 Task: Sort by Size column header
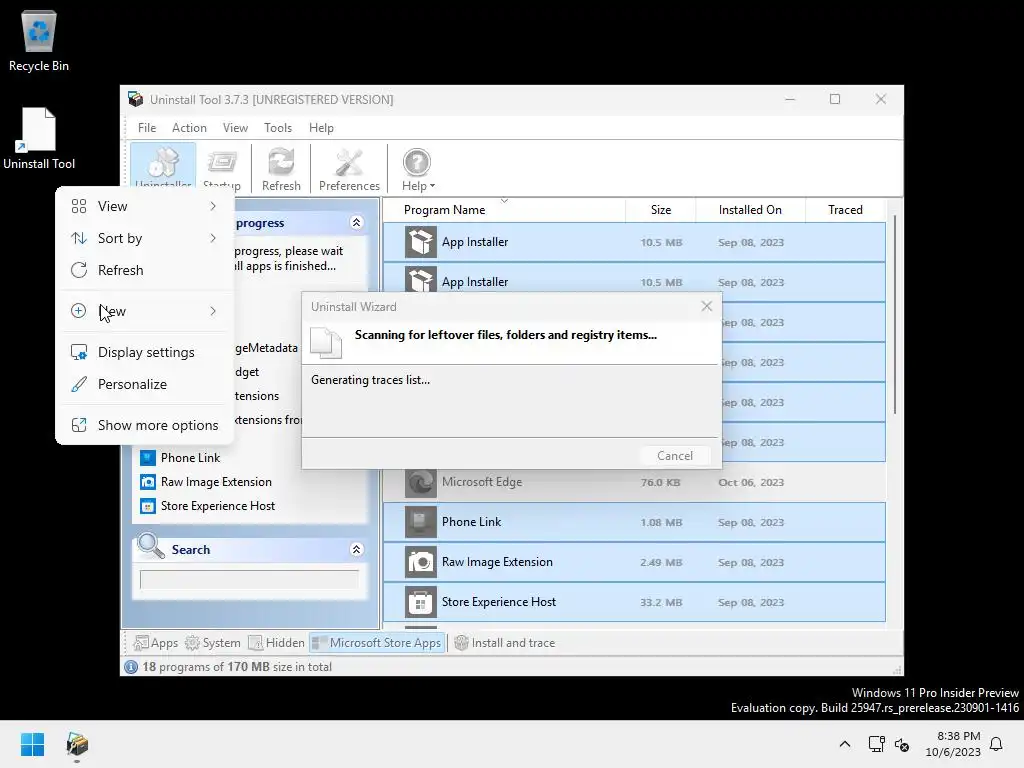pos(661,210)
